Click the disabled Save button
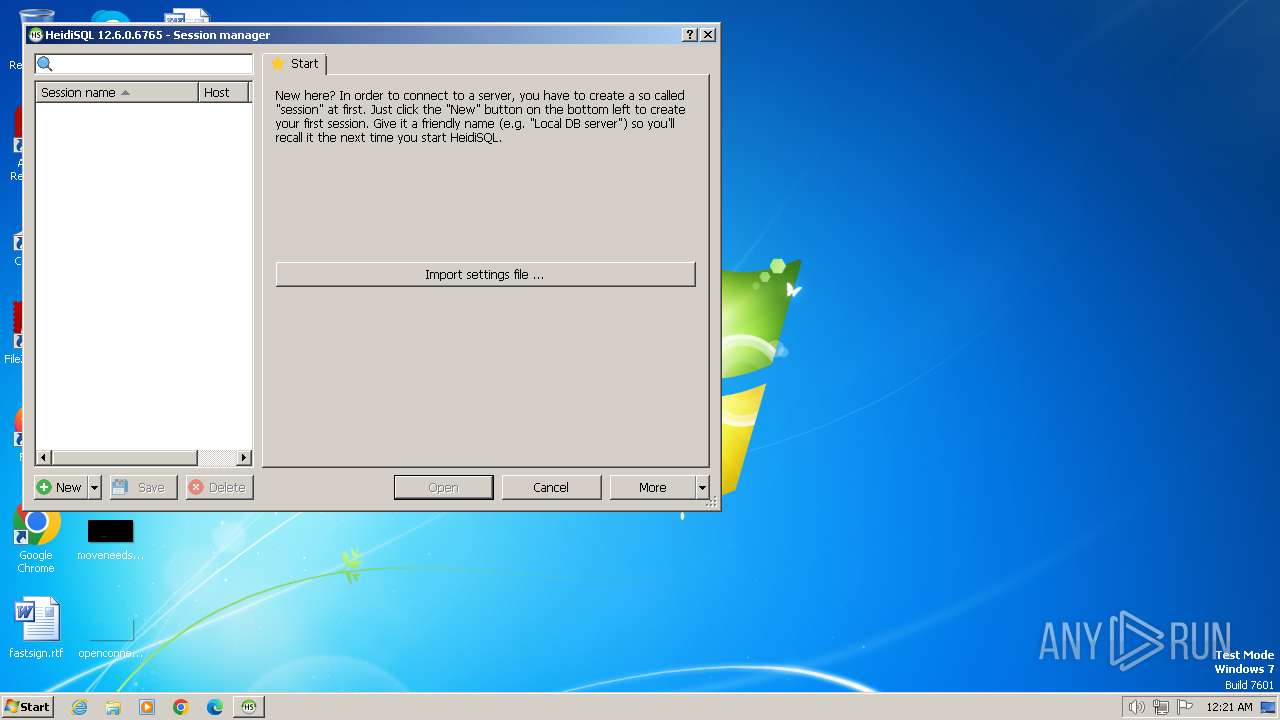Viewport: 1280px width, 720px height. (143, 487)
